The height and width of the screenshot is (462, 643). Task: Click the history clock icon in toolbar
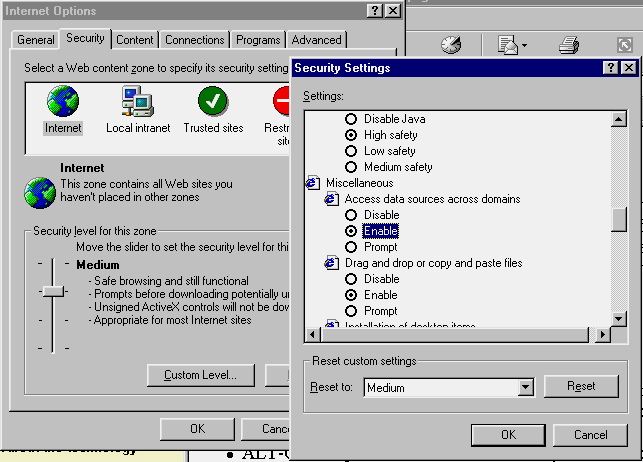click(x=451, y=45)
